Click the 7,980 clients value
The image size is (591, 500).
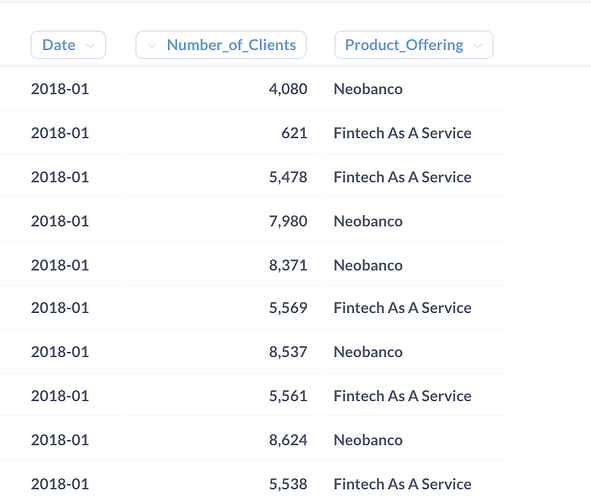288,221
